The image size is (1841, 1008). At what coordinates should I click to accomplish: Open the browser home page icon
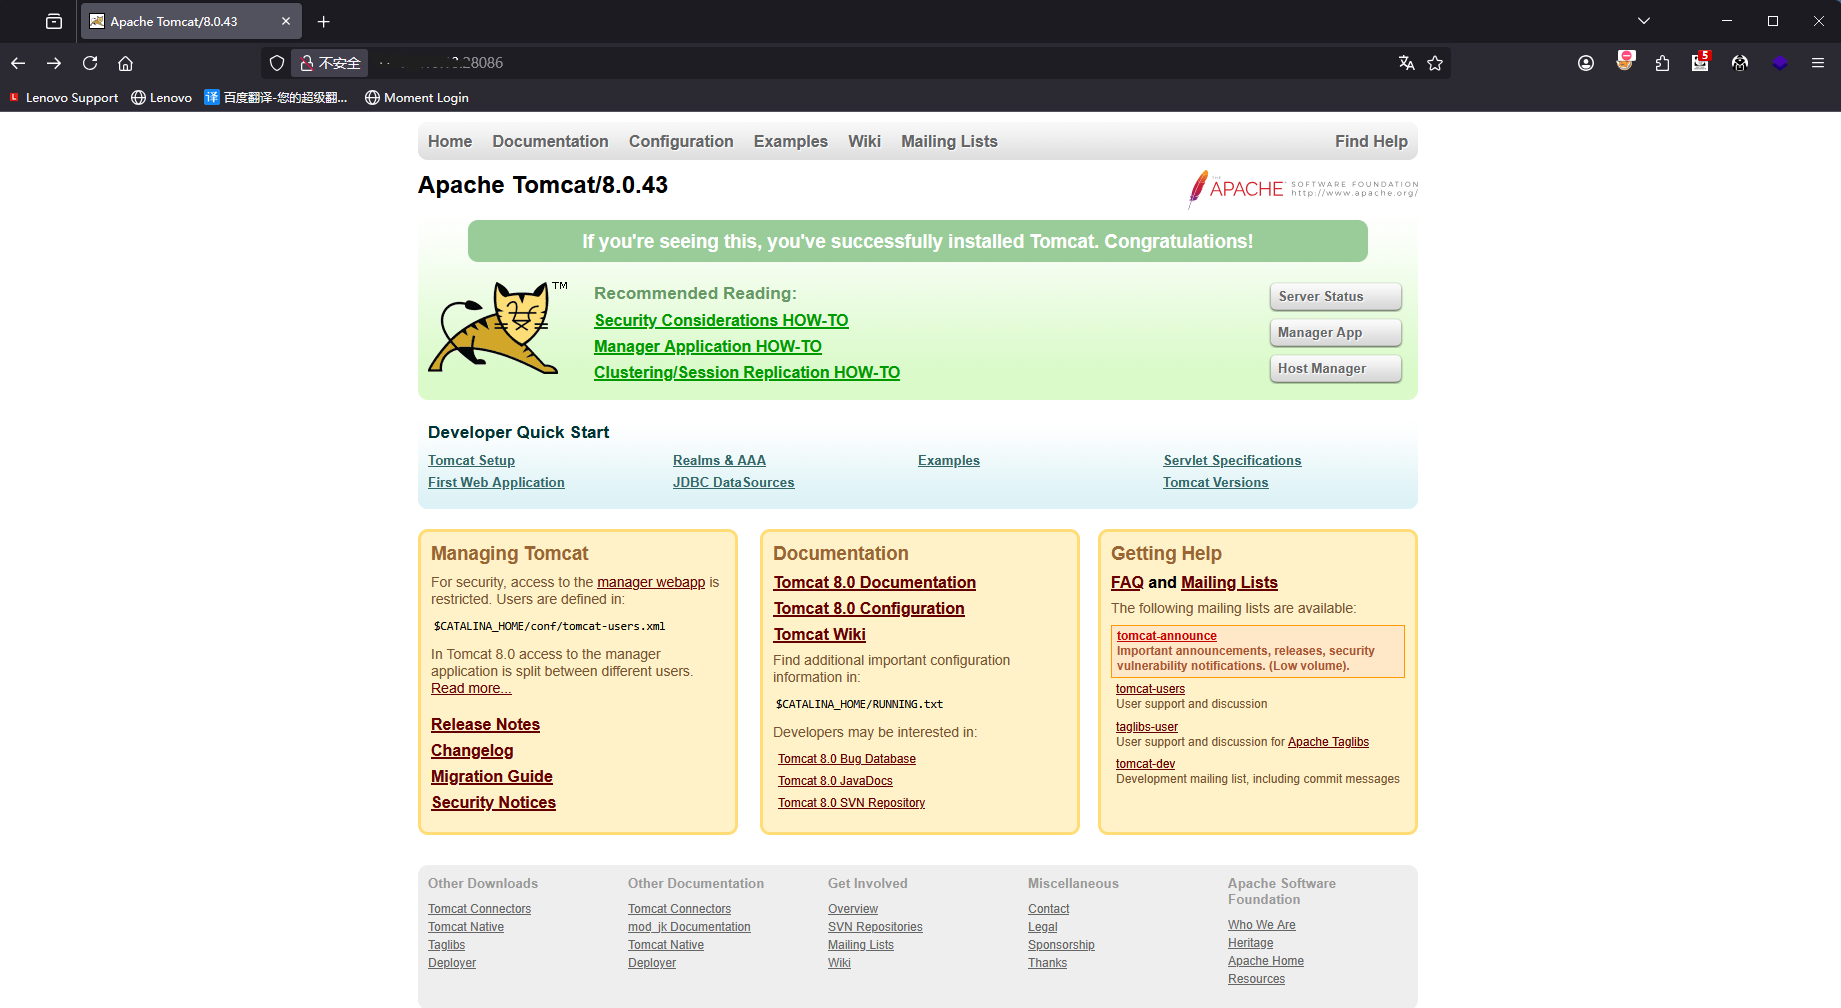(x=125, y=63)
